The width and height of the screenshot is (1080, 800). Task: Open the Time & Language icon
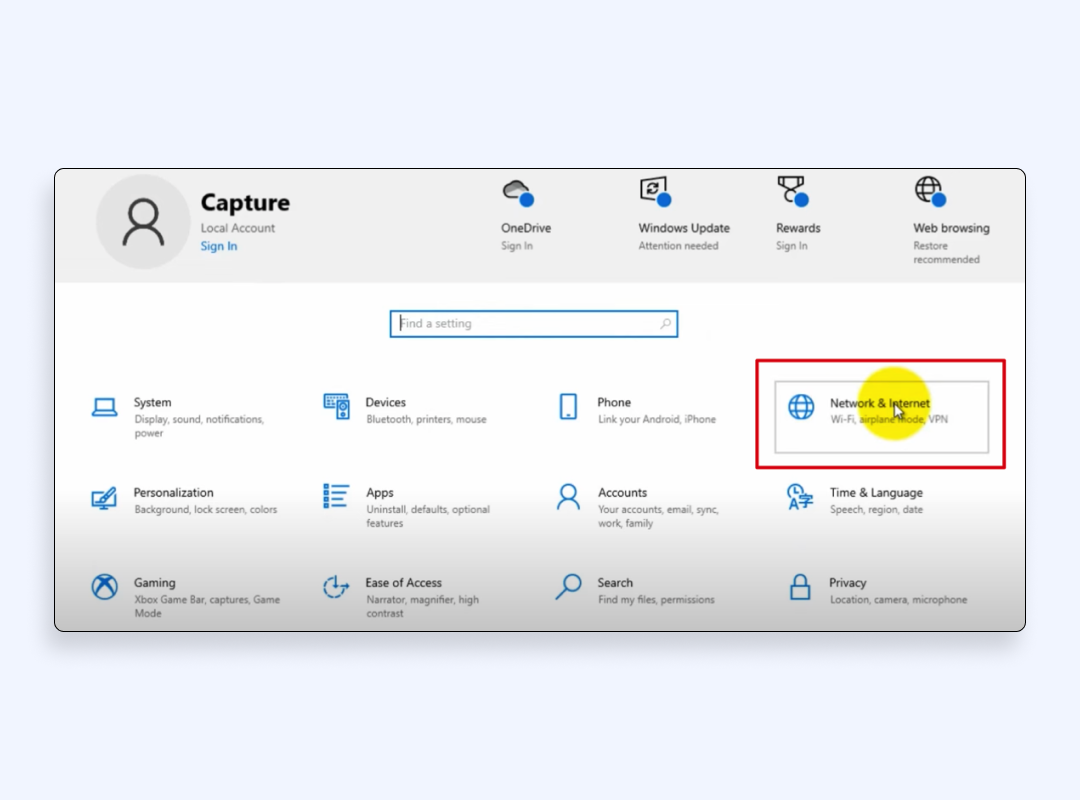click(800, 497)
